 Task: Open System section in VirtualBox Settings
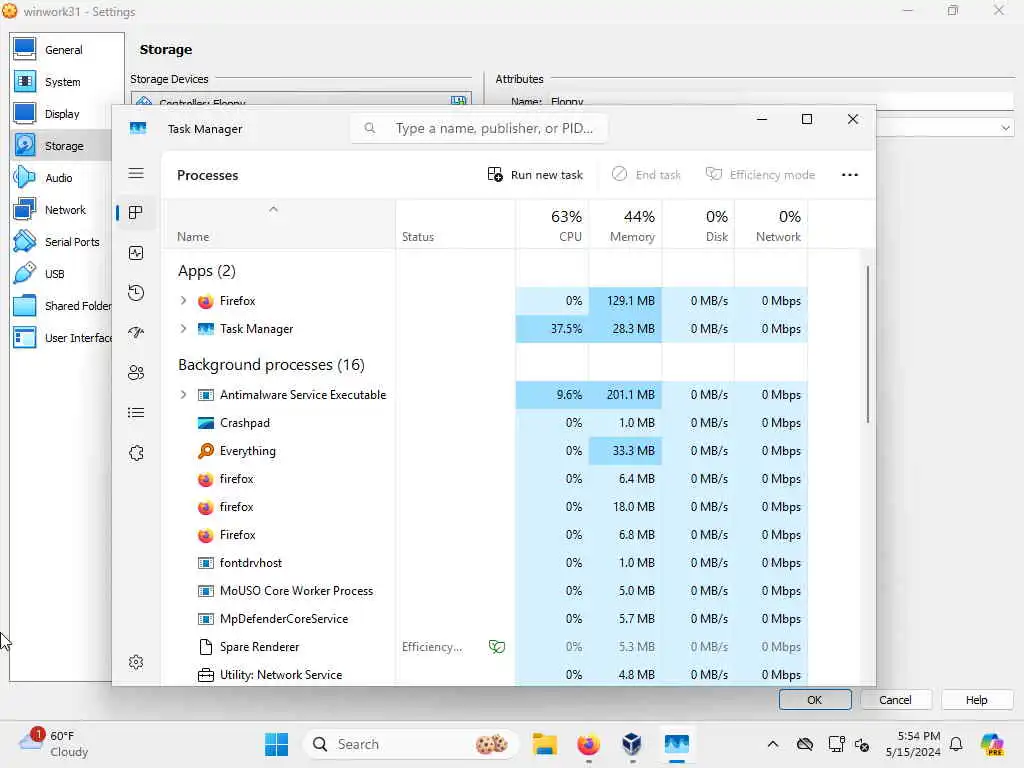click(61, 82)
